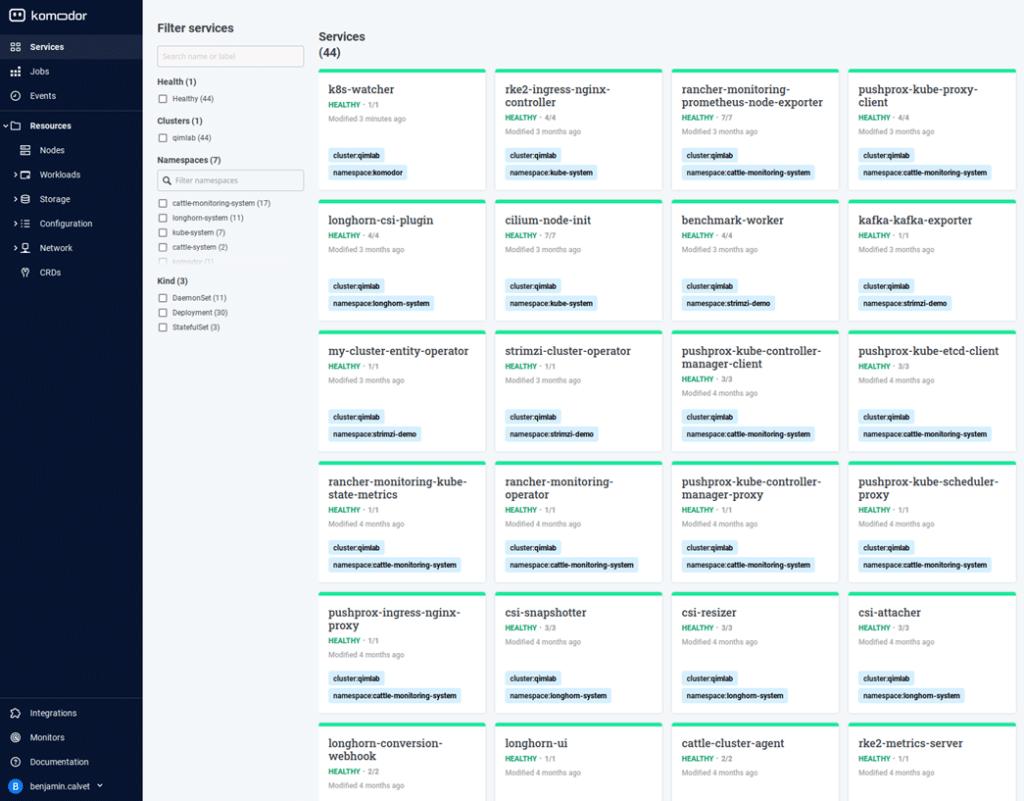Check the longhorn-system (11) namespace filter
The width and height of the screenshot is (1024, 801).
[163, 218]
